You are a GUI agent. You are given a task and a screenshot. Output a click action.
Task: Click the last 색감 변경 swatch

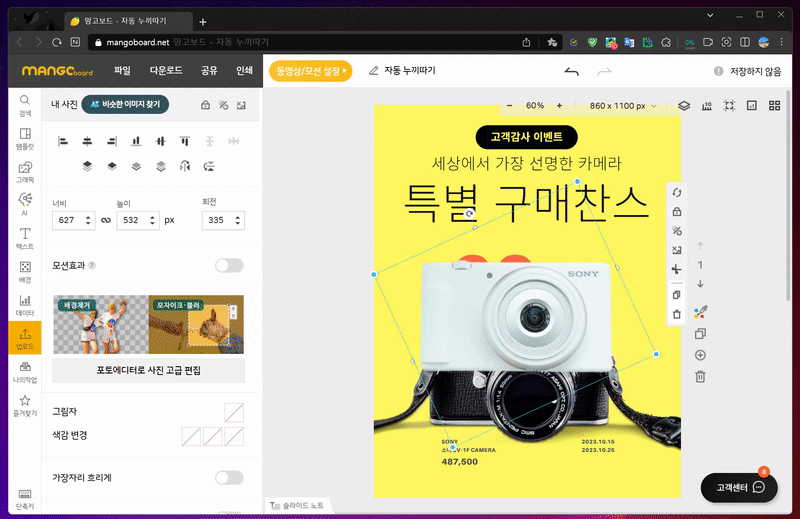tap(234, 436)
